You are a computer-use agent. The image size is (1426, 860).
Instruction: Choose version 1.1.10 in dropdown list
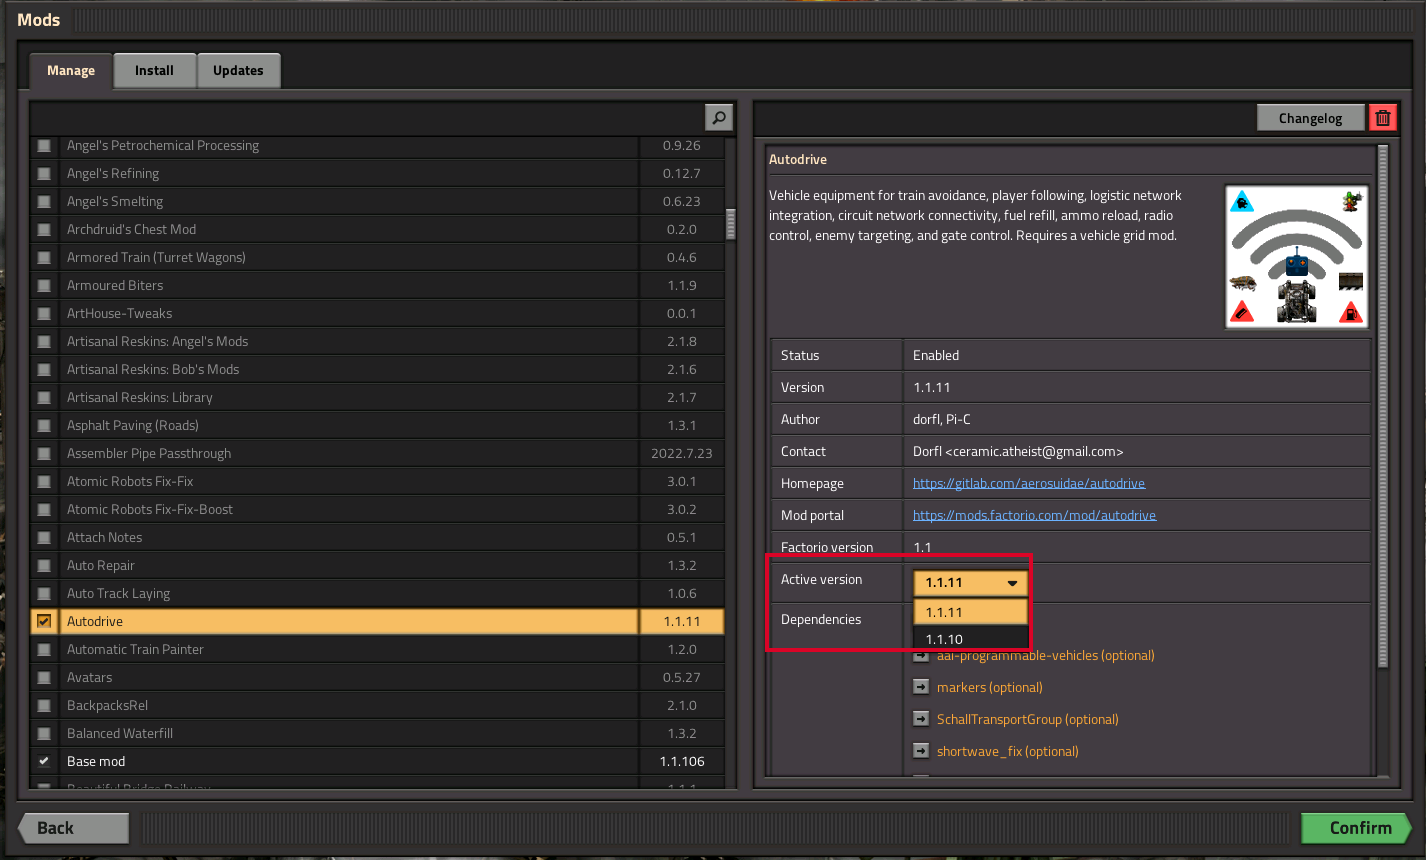[970, 638]
